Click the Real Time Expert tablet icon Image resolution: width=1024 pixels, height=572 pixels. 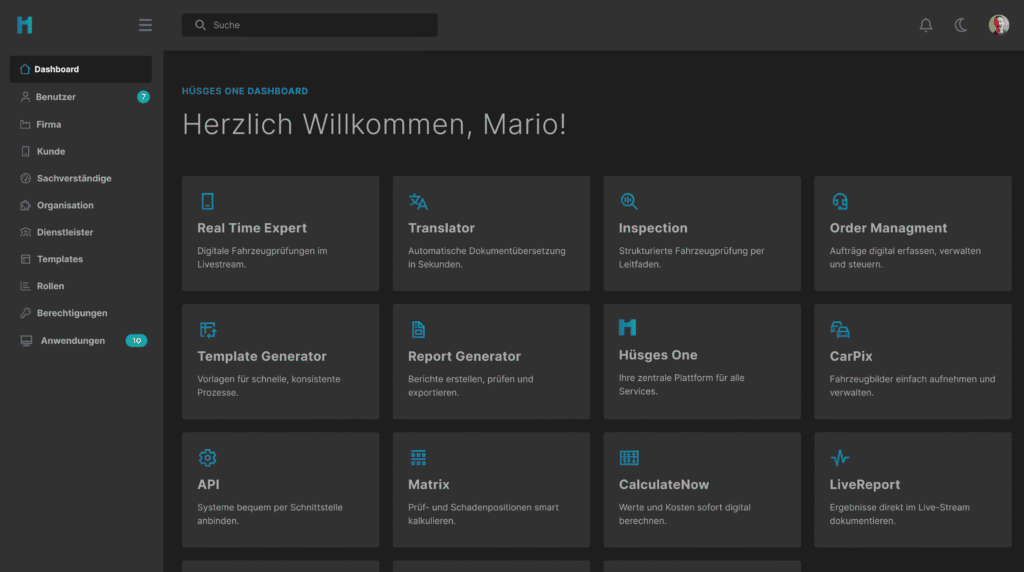208,201
